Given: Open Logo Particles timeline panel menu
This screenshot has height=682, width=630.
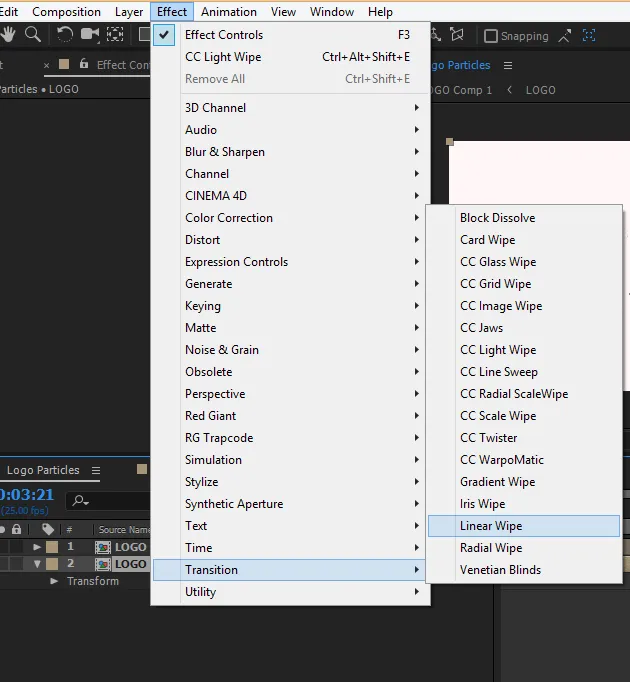Looking at the screenshot, I should [x=96, y=470].
